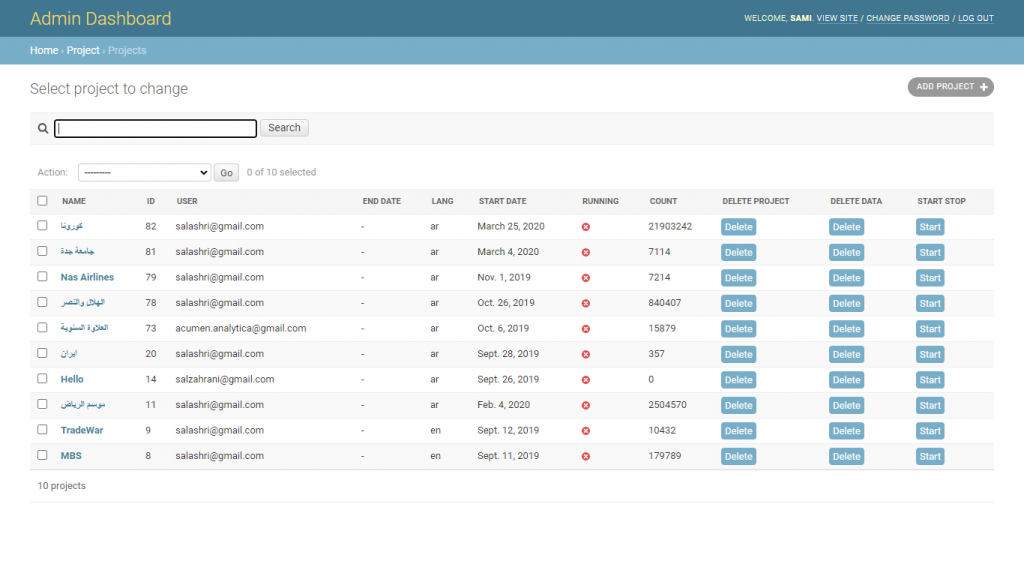Open the Action dropdown menu
1024x576 pixels.
pos(144,172)
